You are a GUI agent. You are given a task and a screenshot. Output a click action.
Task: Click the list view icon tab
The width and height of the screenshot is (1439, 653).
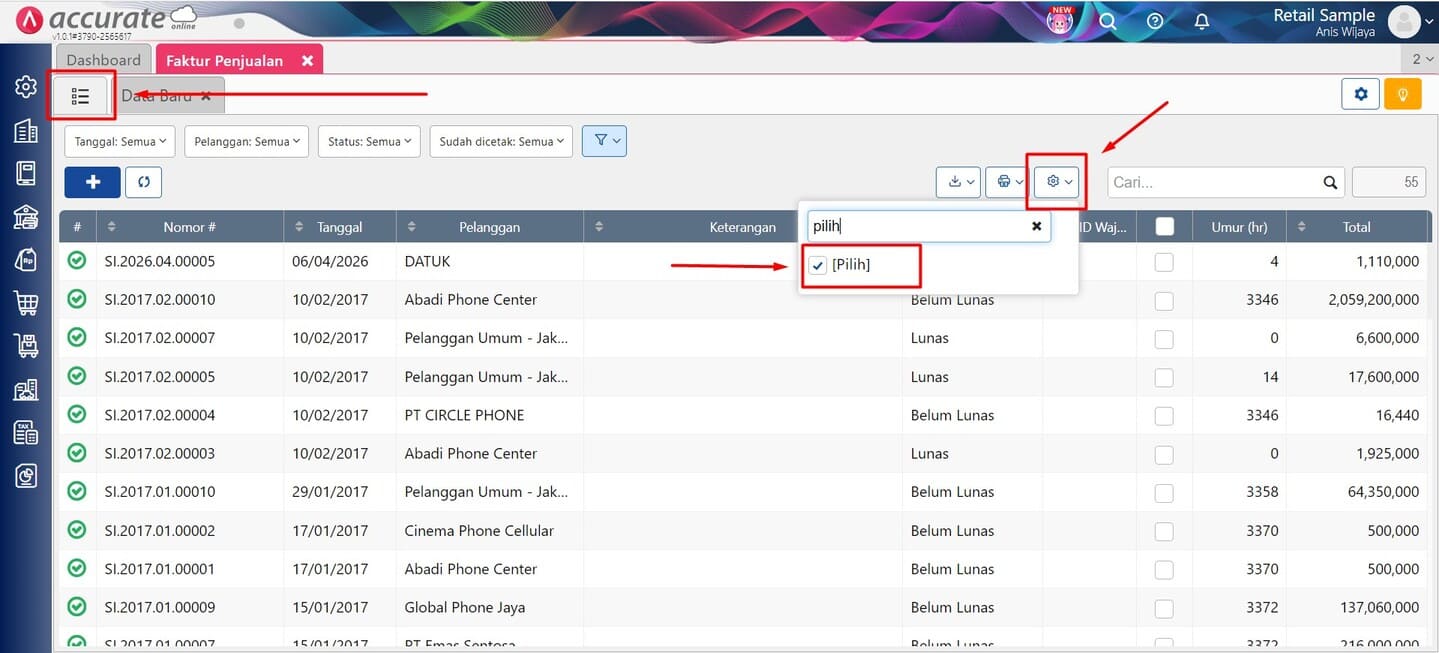click(81, 96)
